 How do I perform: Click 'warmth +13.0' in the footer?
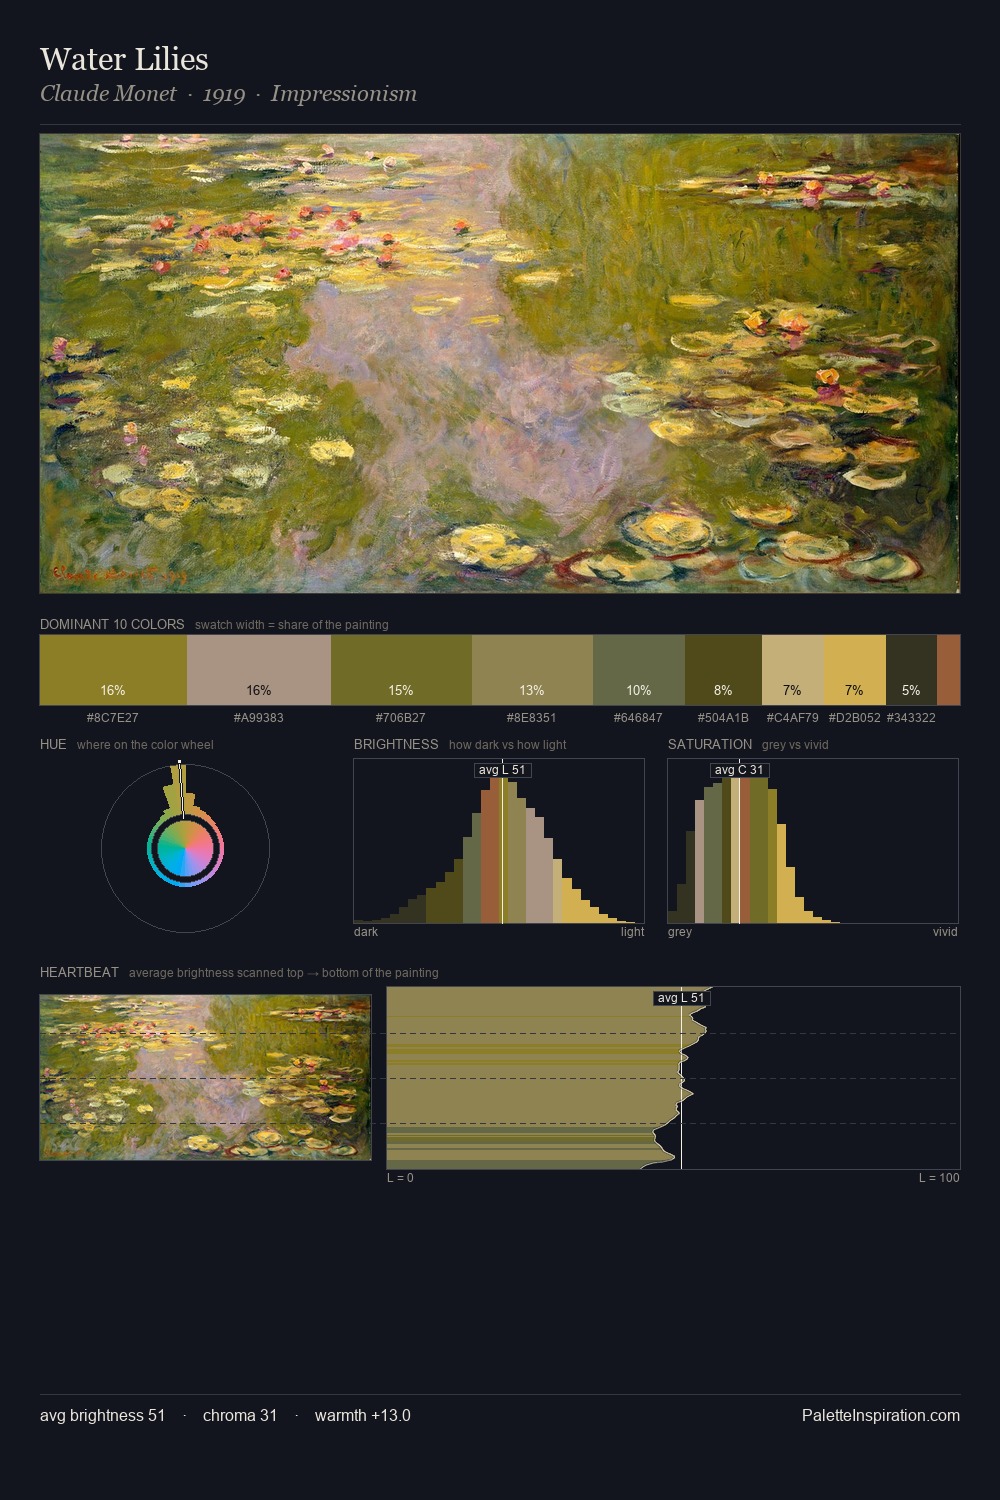tap(363, 1416)
